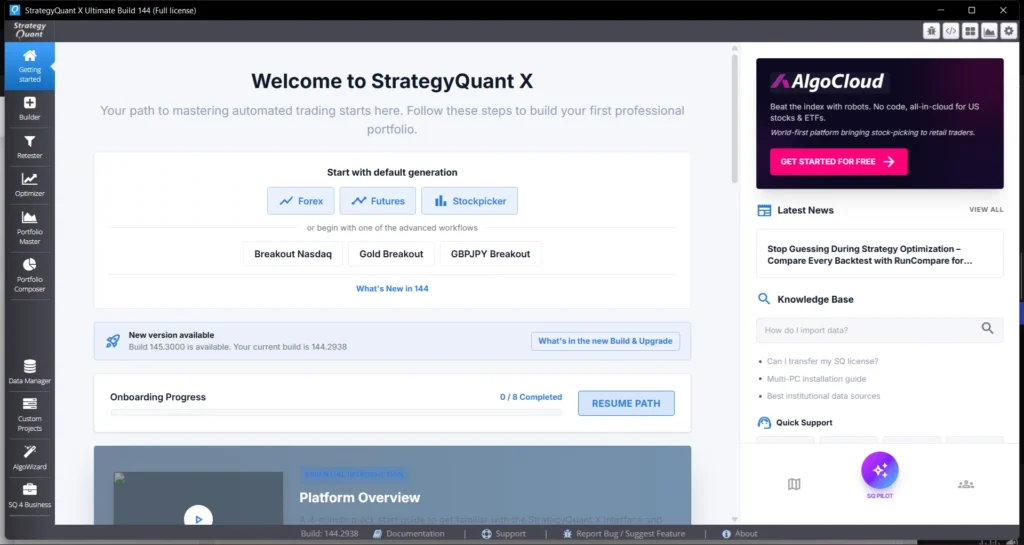
Task: Click the map icon beside SQ Pilot
Action: pos(794,484)
